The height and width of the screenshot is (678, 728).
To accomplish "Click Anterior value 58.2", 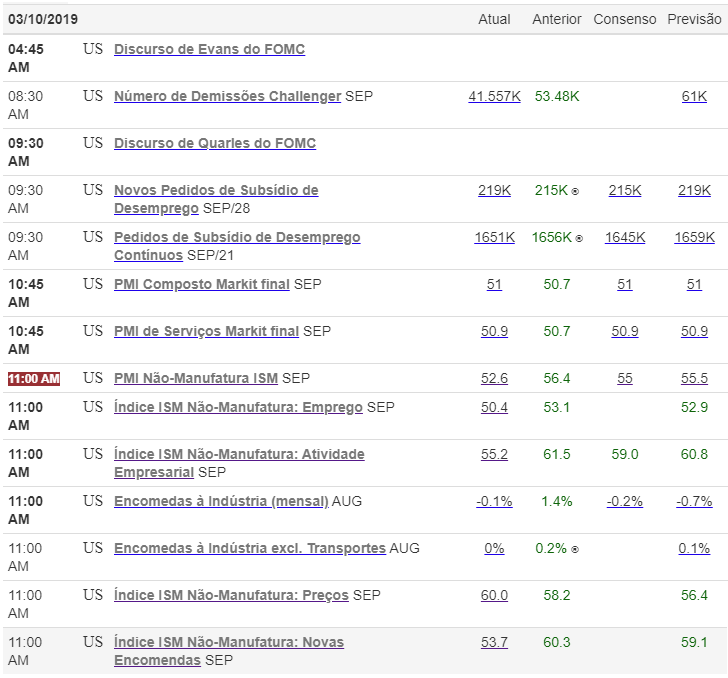I will click(x=557, y=595).
